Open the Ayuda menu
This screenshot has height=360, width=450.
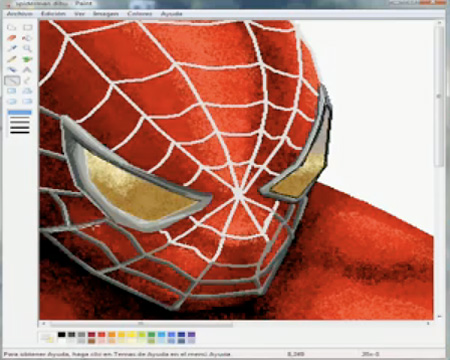click(x=172, y=14)
